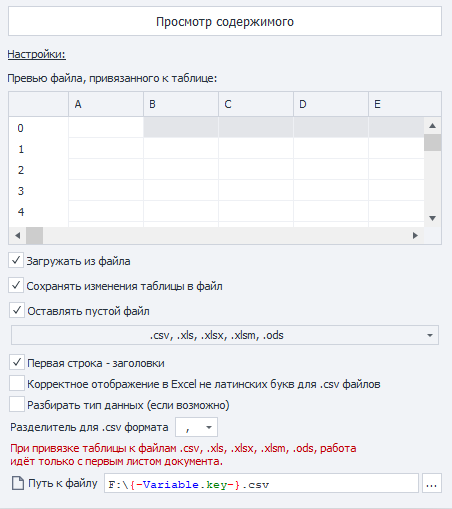Enable Корректное отображение в Excel checkbox

pos(17,383)
